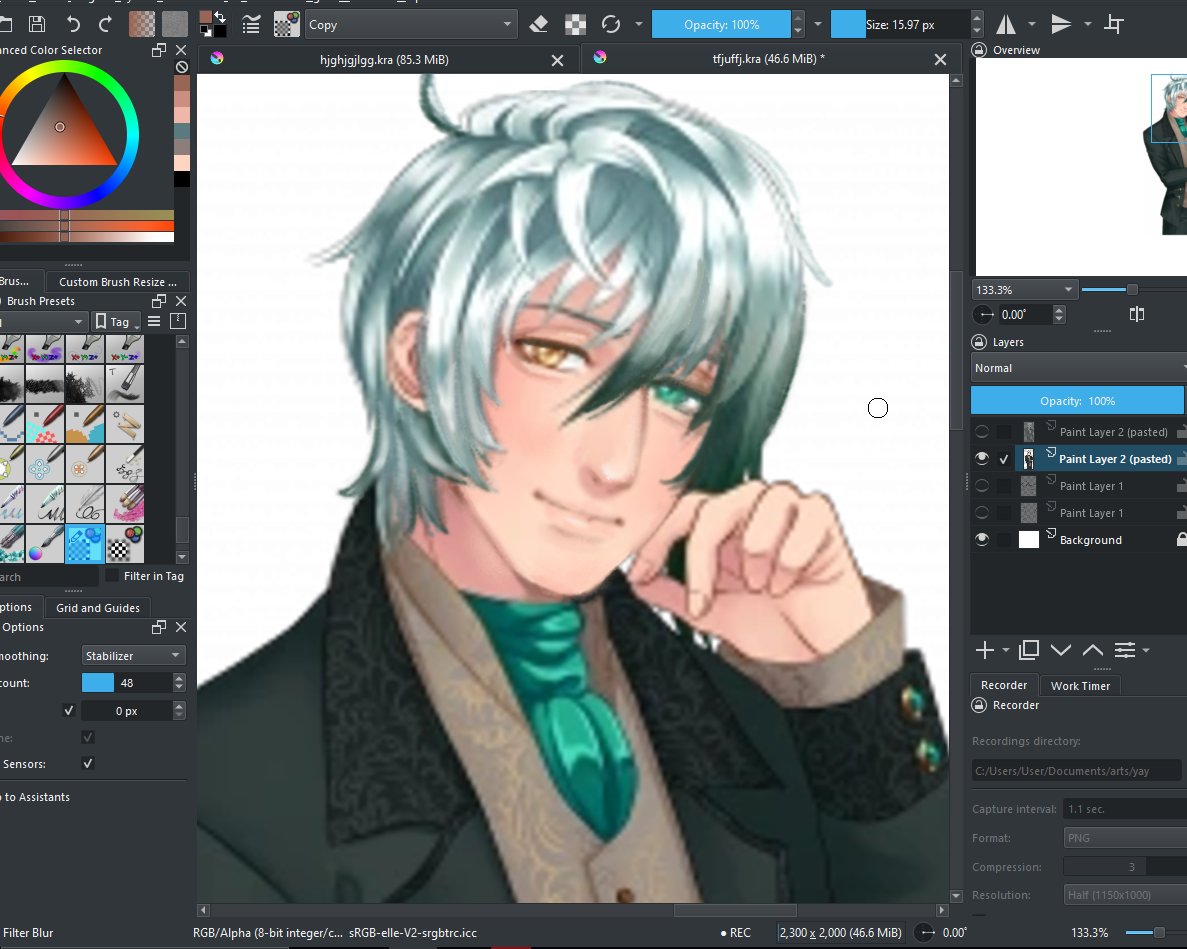Undo the last action

coord(73,24)
